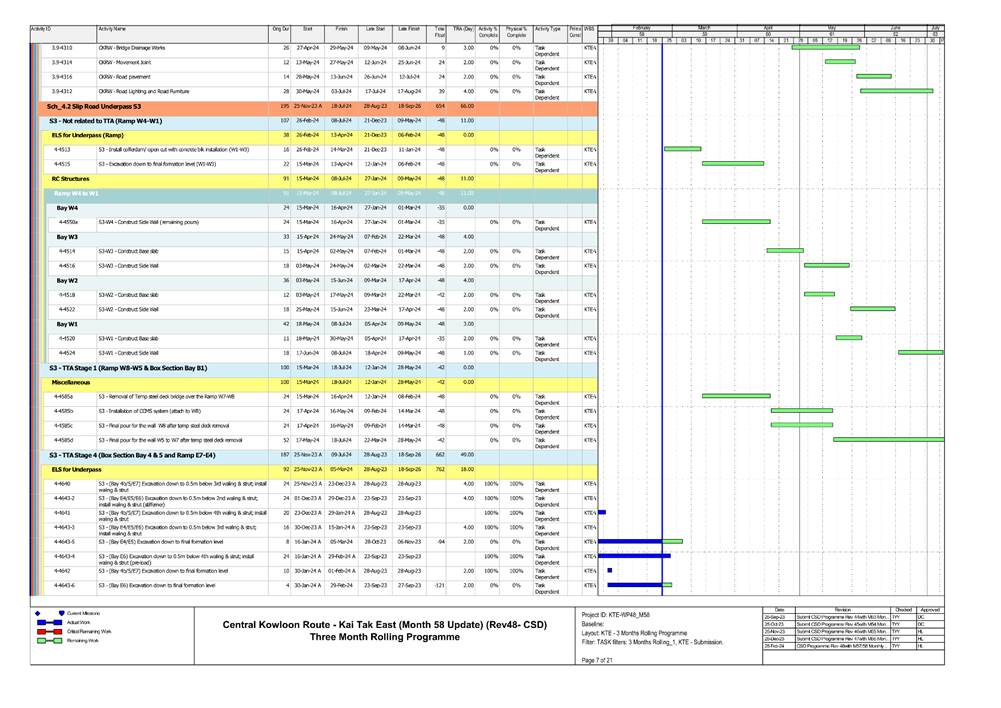This screenshot has height=708, width=1001.
Task: Select row S3 - Installation of CDMS system
Action: (x=150, y=410)
